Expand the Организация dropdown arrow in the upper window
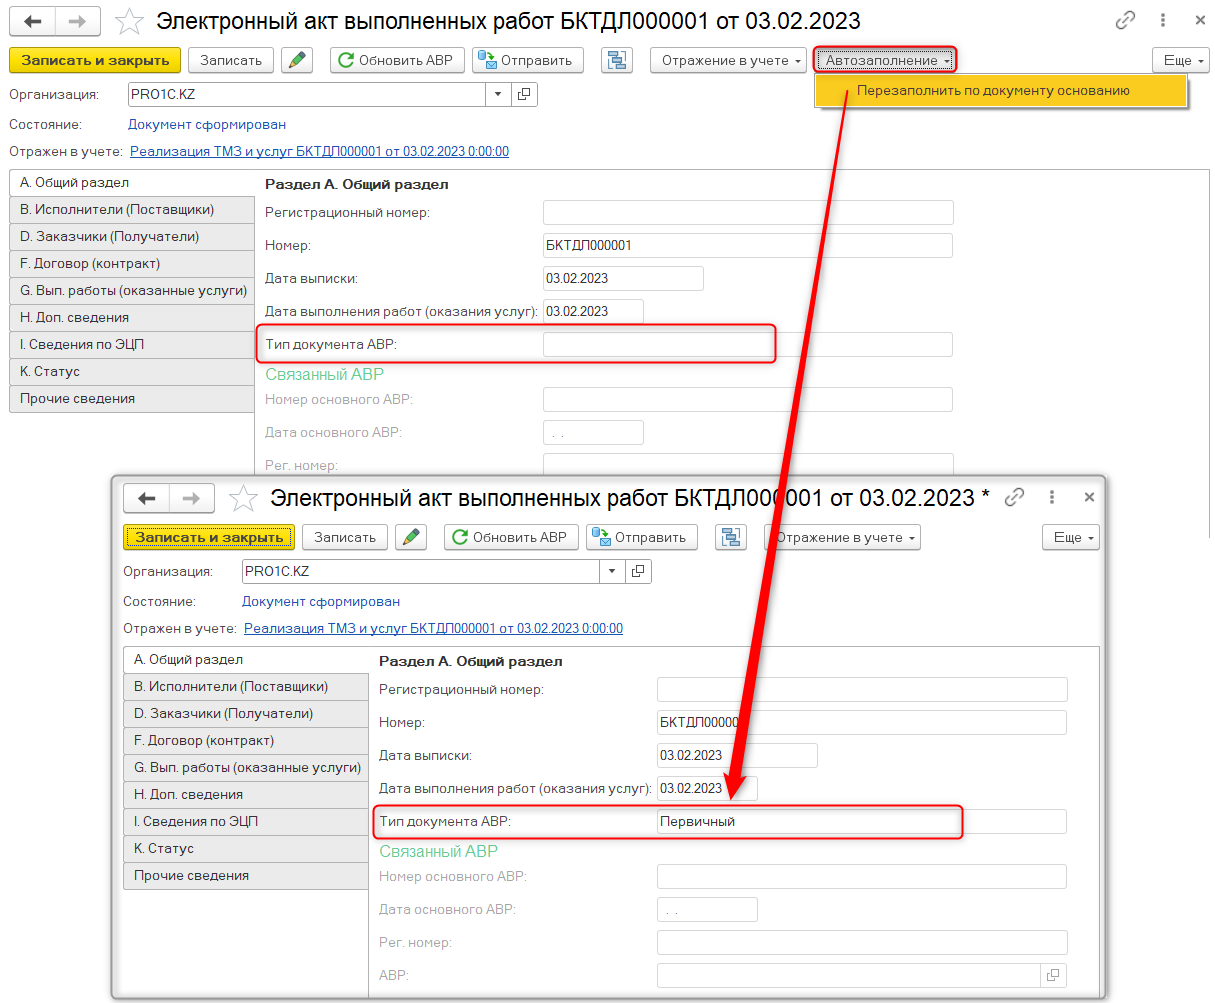Screen dimensions: 1215x1003 (x=499, y=95)
